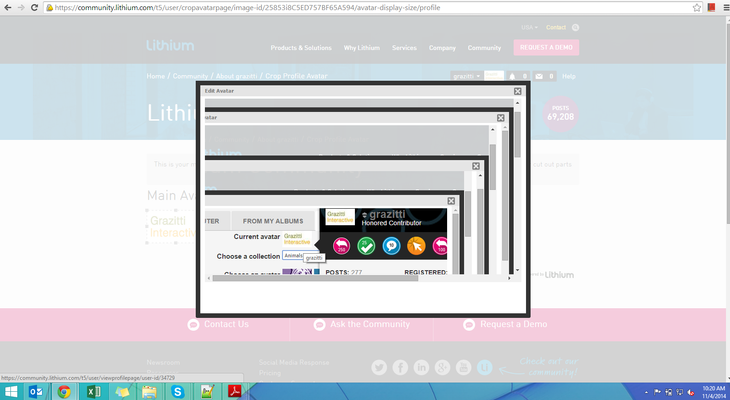Viewport: 730px width, 400px height.
Task: Open the Windows Start button
Action: point(11,392)
